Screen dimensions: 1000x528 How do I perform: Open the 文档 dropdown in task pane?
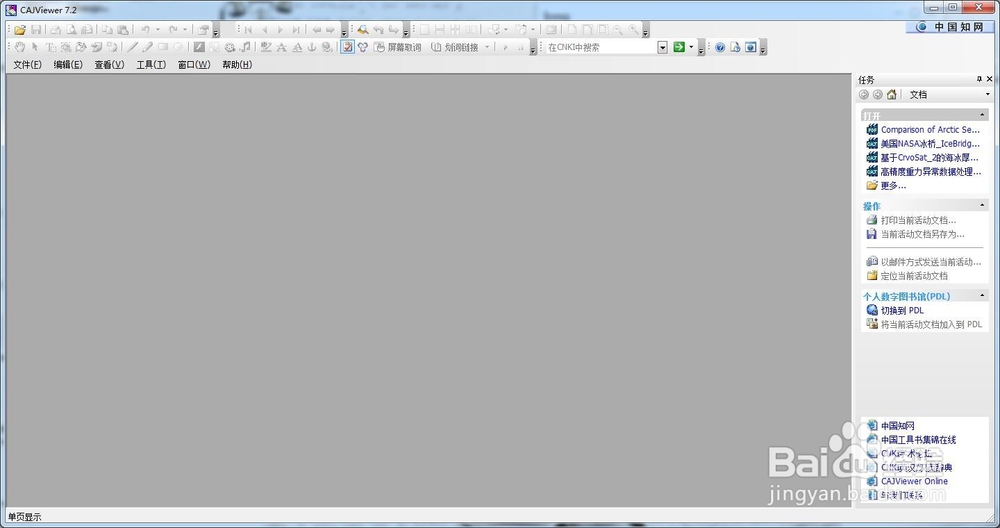tap(988, 94)
